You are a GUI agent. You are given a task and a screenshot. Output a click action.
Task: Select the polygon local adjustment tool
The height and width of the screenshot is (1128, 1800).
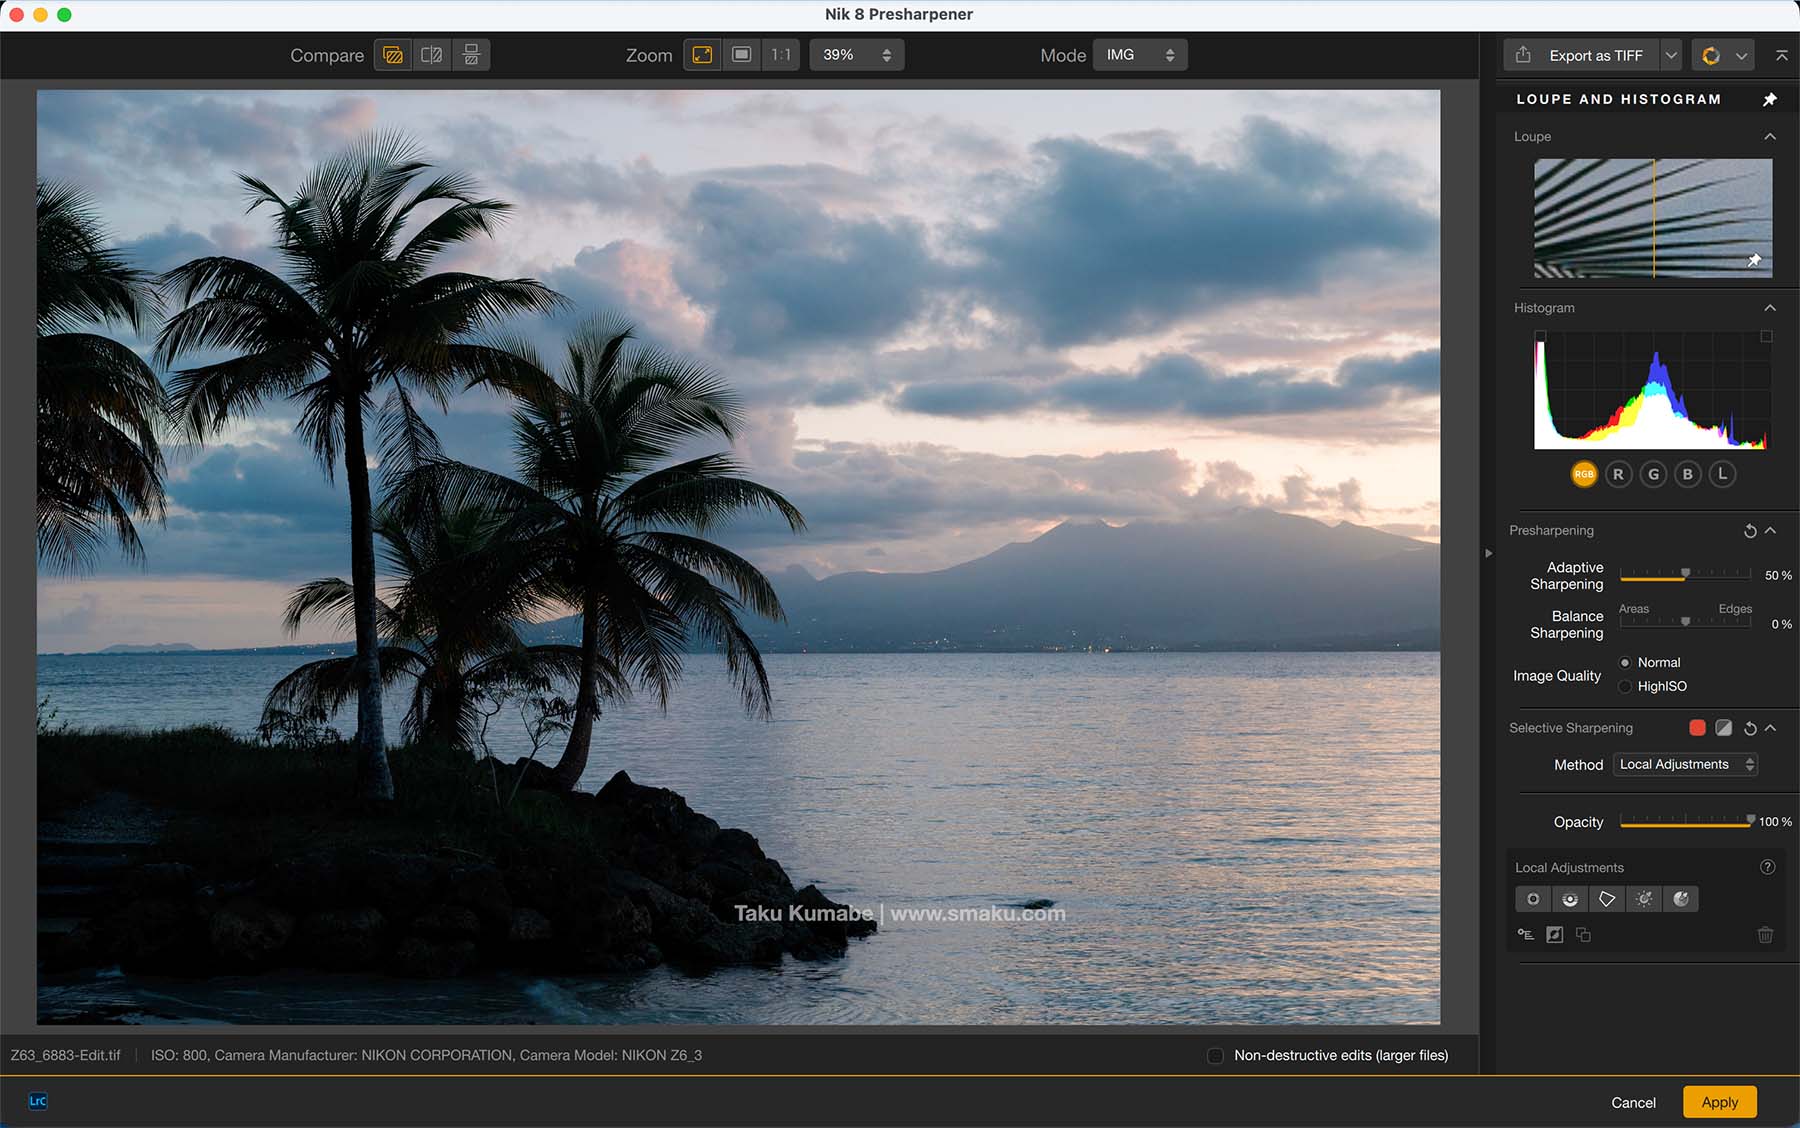1607,899
